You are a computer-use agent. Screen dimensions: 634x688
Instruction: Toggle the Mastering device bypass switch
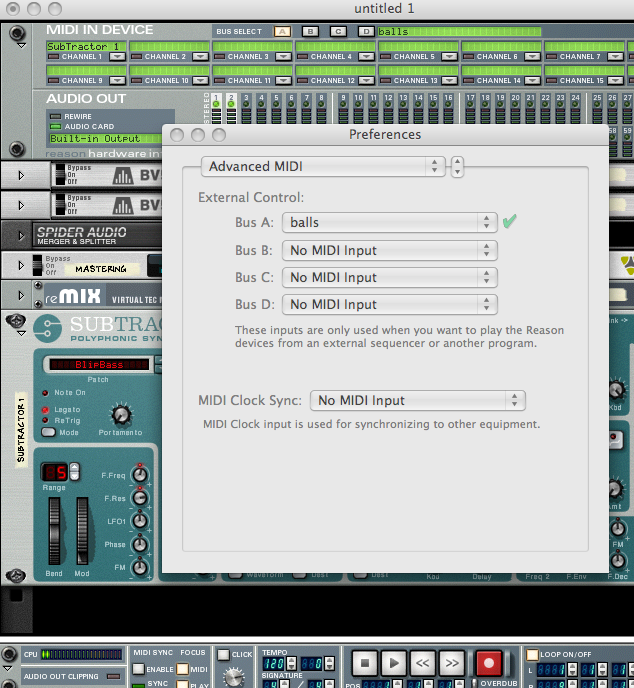(x=38, y=265)
